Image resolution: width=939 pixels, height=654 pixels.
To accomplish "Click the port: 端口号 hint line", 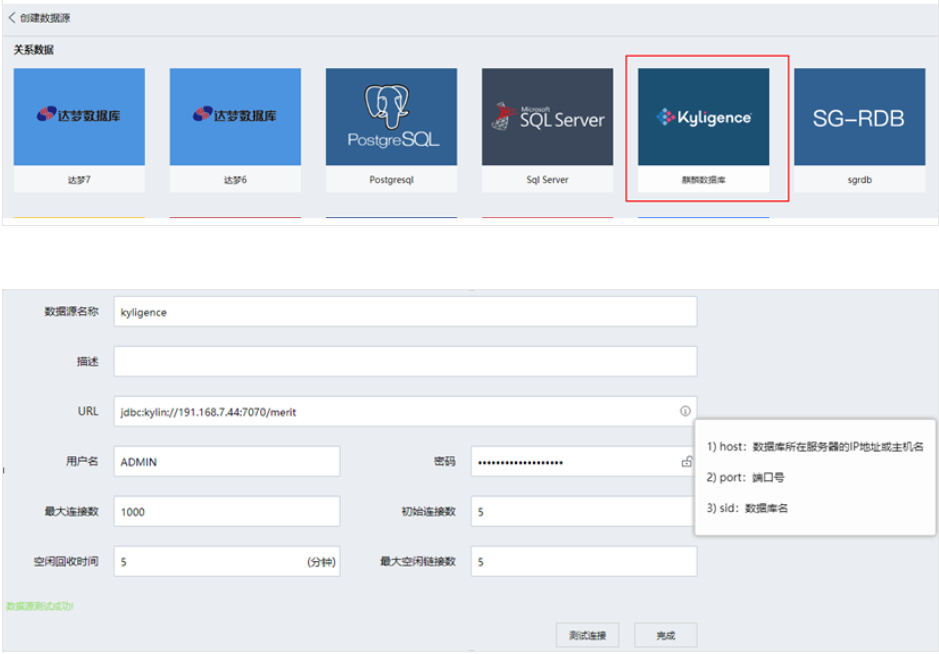I will tap(746, 477).
